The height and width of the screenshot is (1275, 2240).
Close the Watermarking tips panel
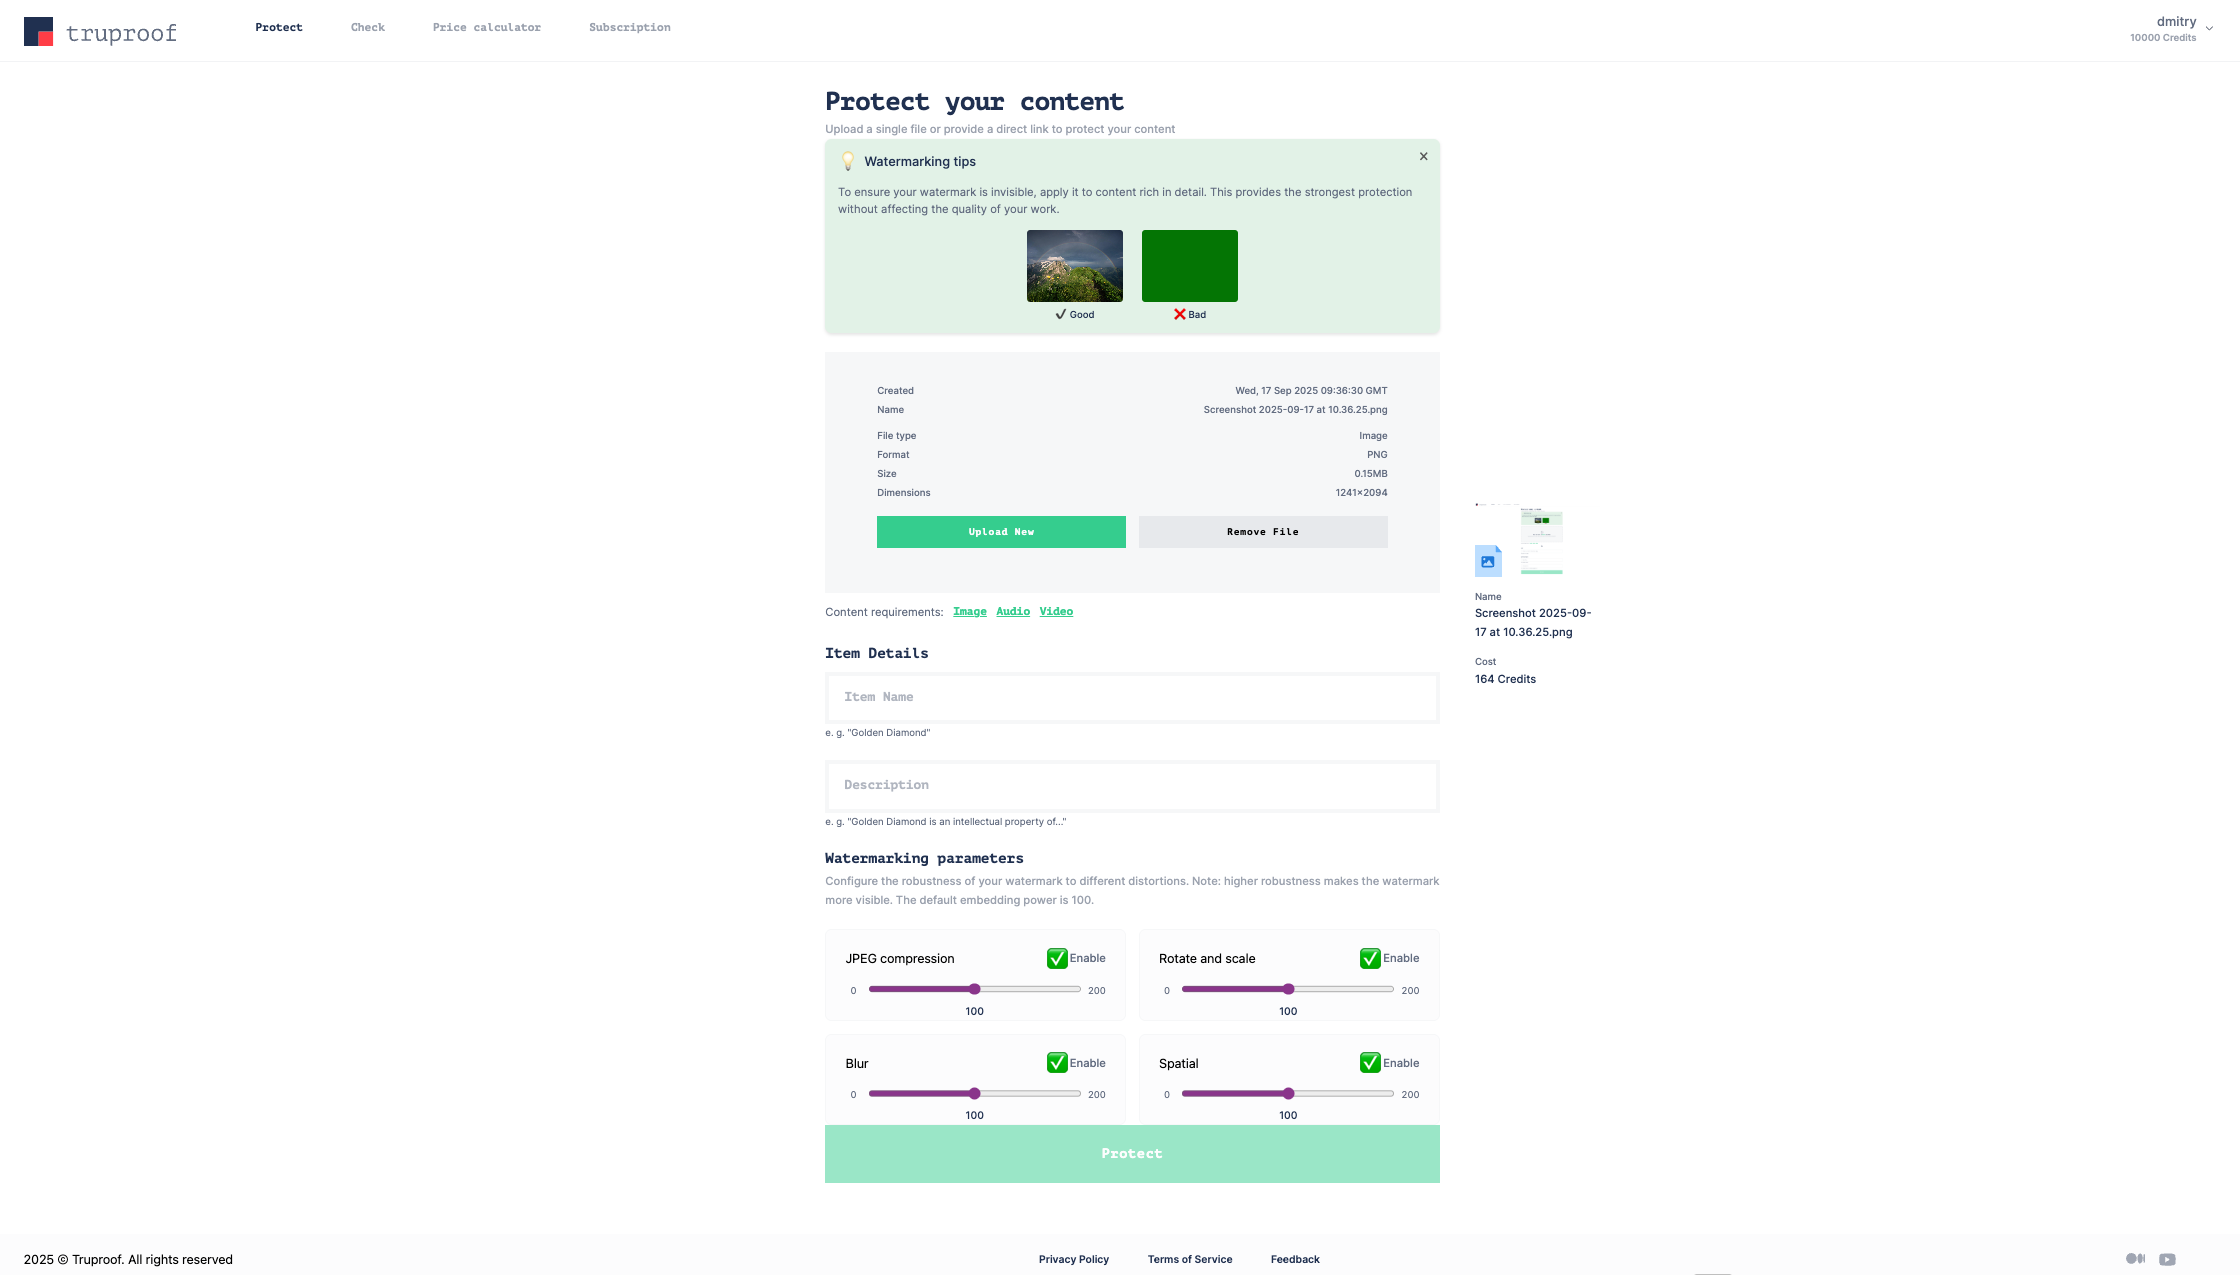point(1423,156)
